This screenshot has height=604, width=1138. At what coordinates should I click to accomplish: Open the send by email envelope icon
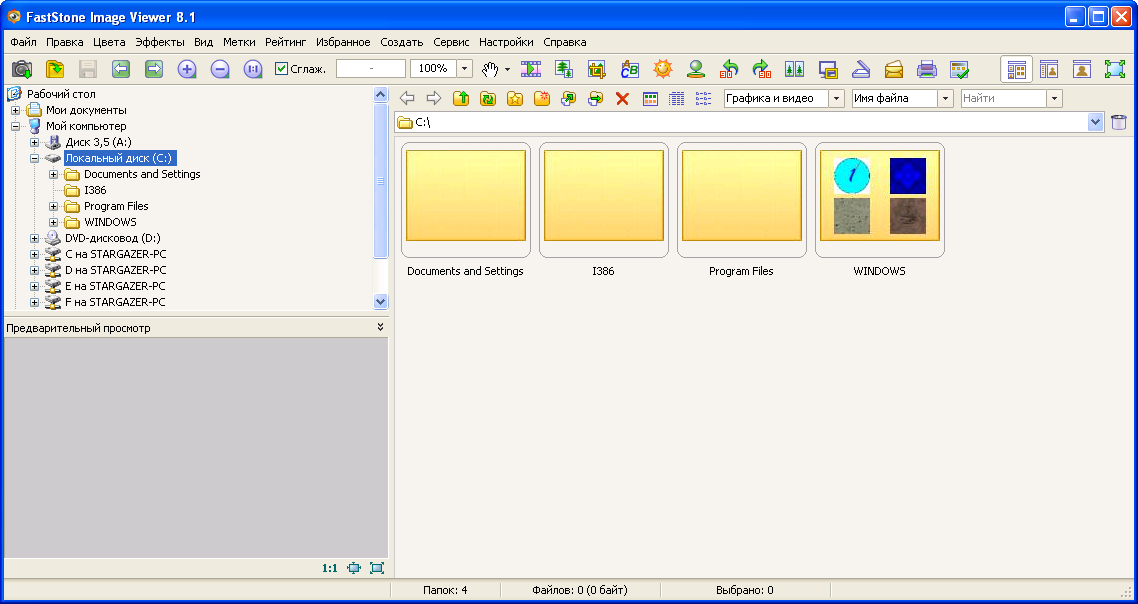click(893, 69)
